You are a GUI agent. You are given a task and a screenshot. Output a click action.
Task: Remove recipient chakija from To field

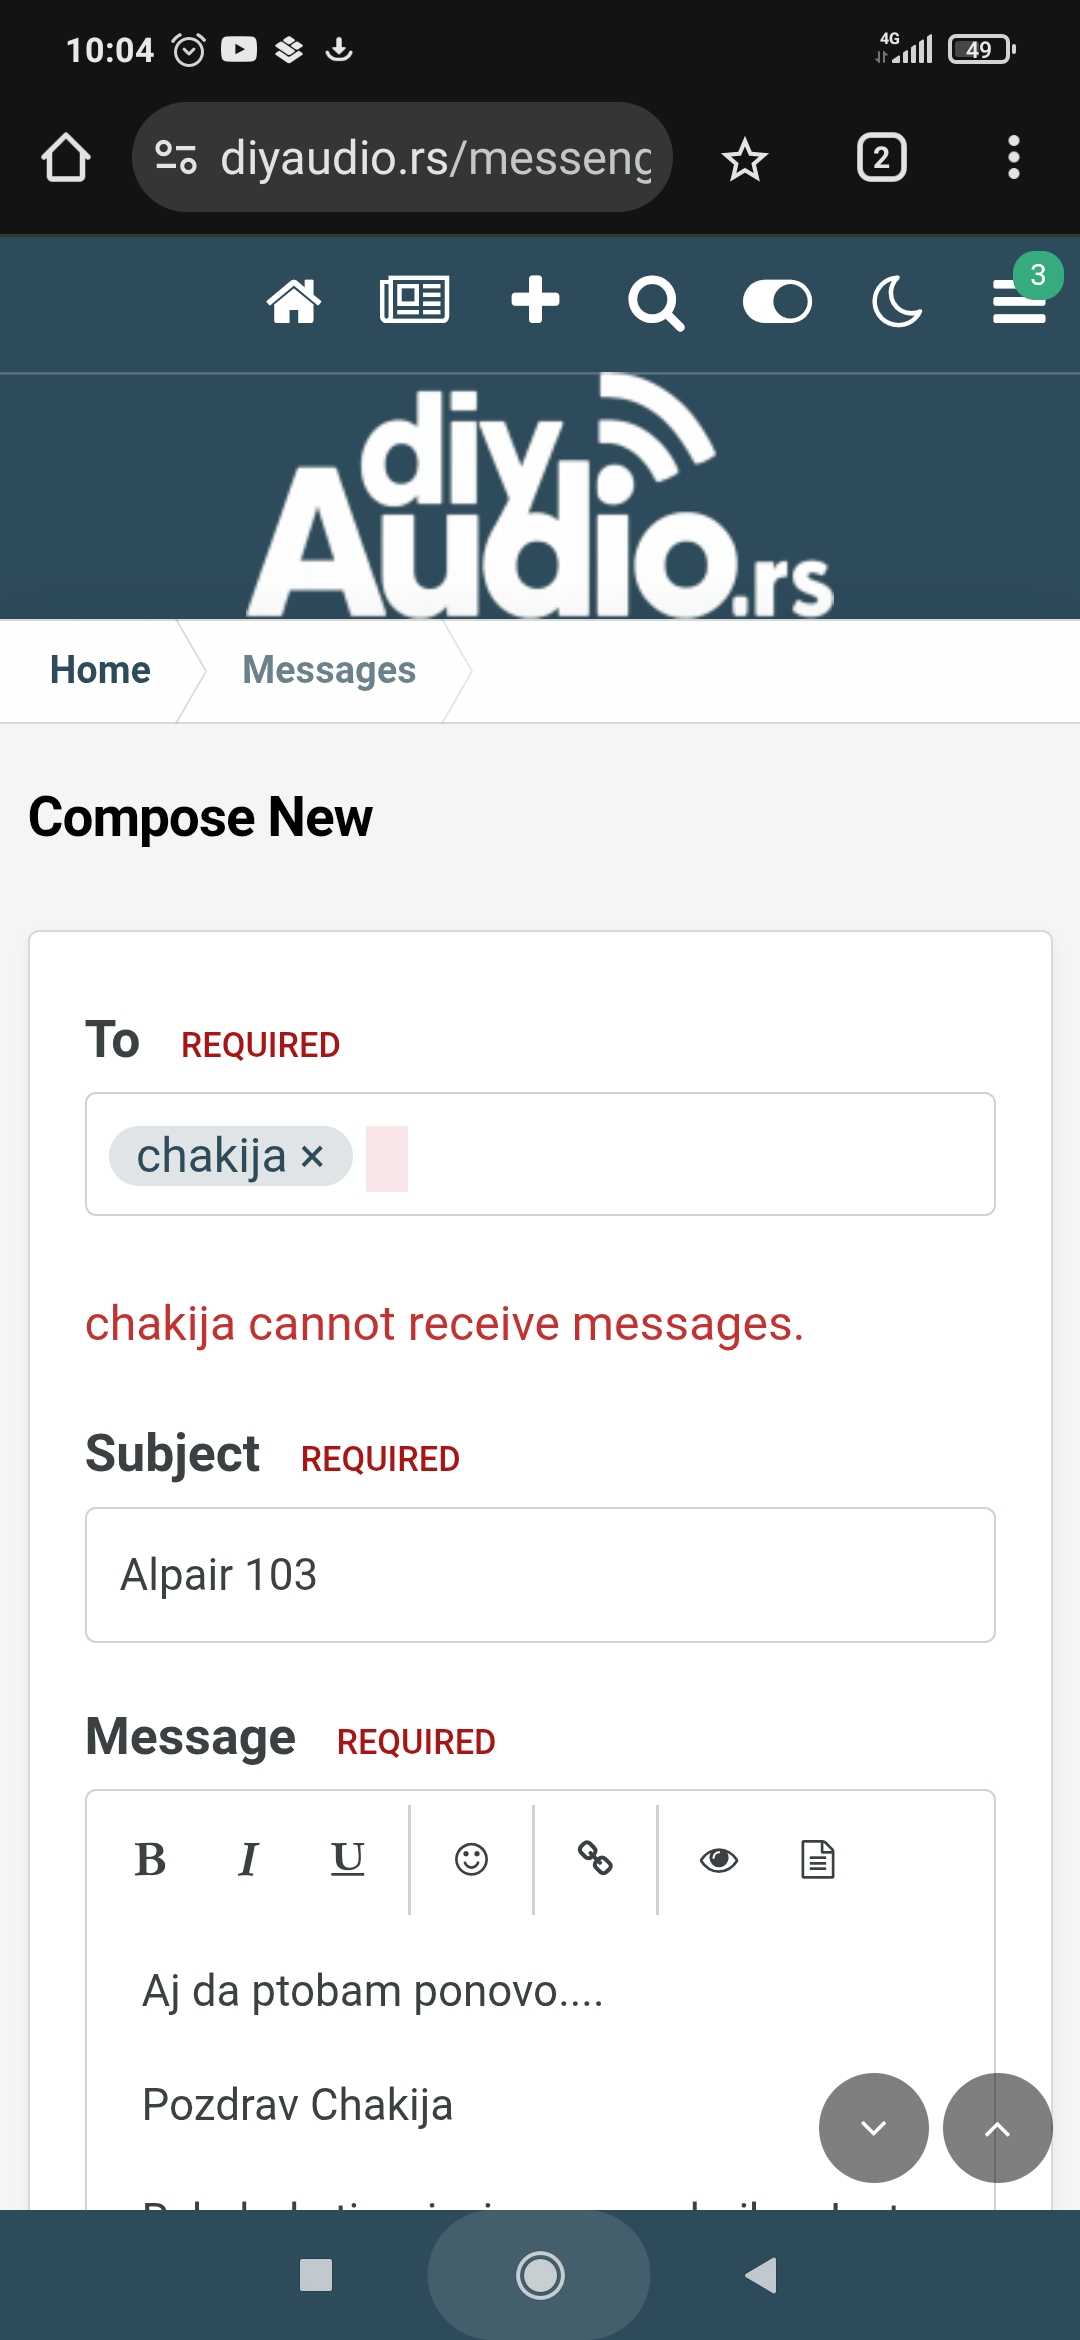pos(312,1157)
